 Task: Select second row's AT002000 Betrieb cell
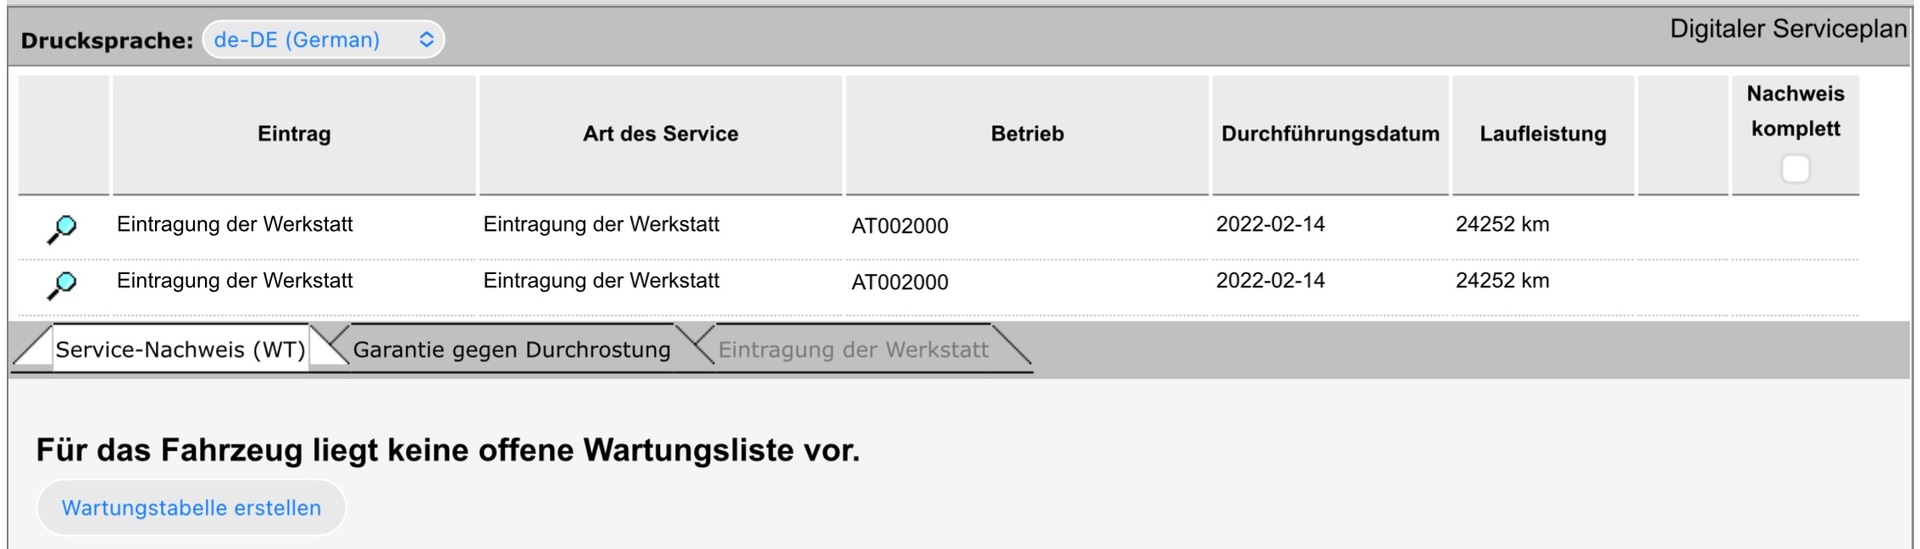[x=900, y=282]
